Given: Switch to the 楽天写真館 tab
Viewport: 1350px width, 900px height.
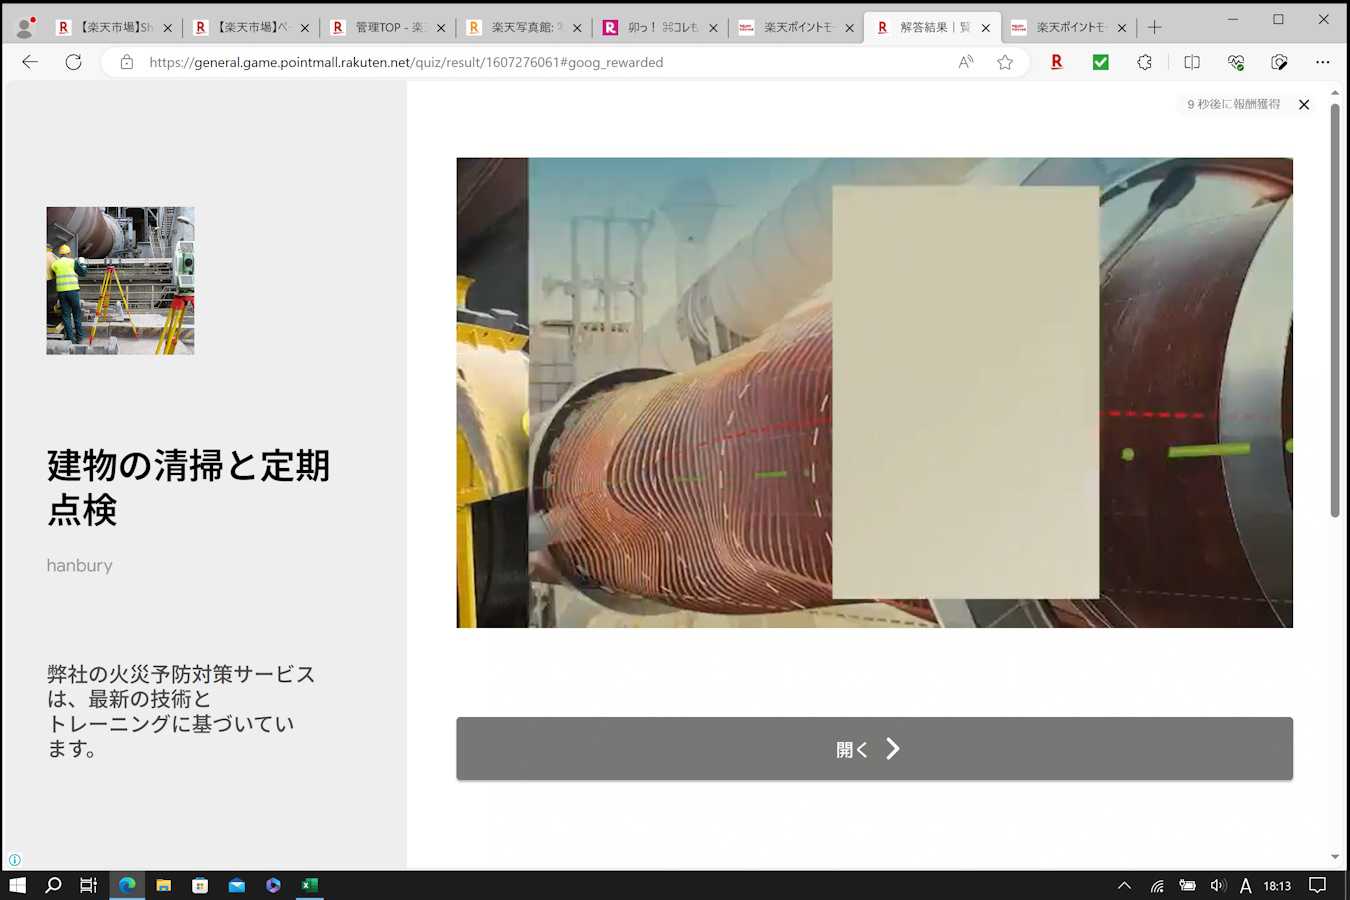Looking at the screenshot, I should click(524, 28).
